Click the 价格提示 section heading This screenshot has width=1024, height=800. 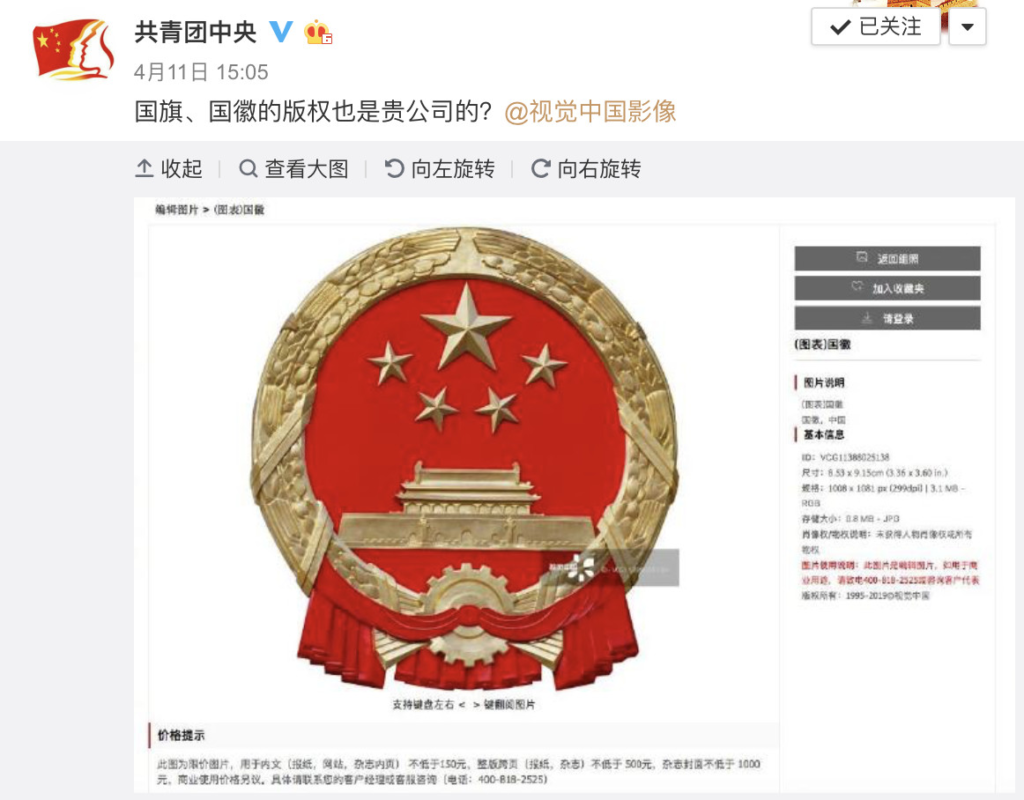pyautogui.click(x=181, y=735)
